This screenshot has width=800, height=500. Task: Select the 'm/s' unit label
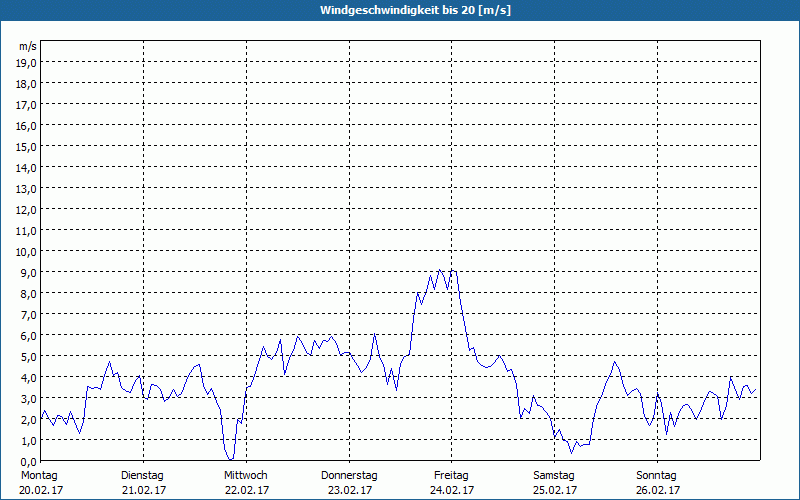pyautogui.click(x=28, y=46)
